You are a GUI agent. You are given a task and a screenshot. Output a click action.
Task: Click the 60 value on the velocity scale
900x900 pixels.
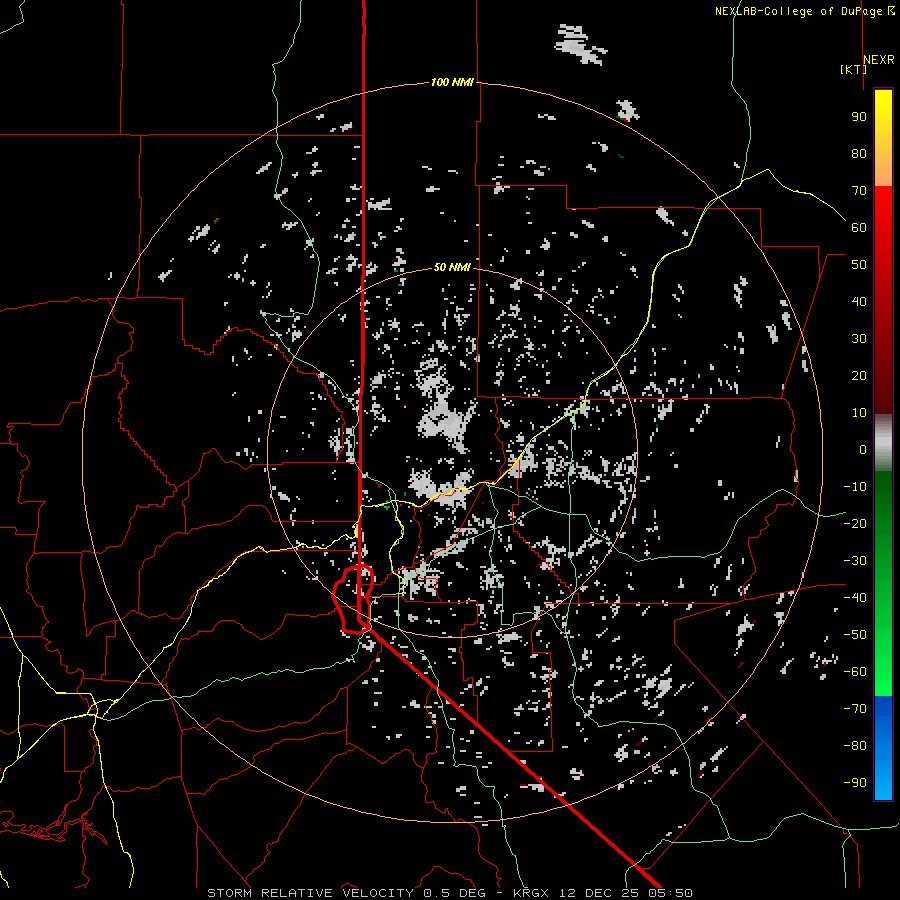(x=859, y=228)
